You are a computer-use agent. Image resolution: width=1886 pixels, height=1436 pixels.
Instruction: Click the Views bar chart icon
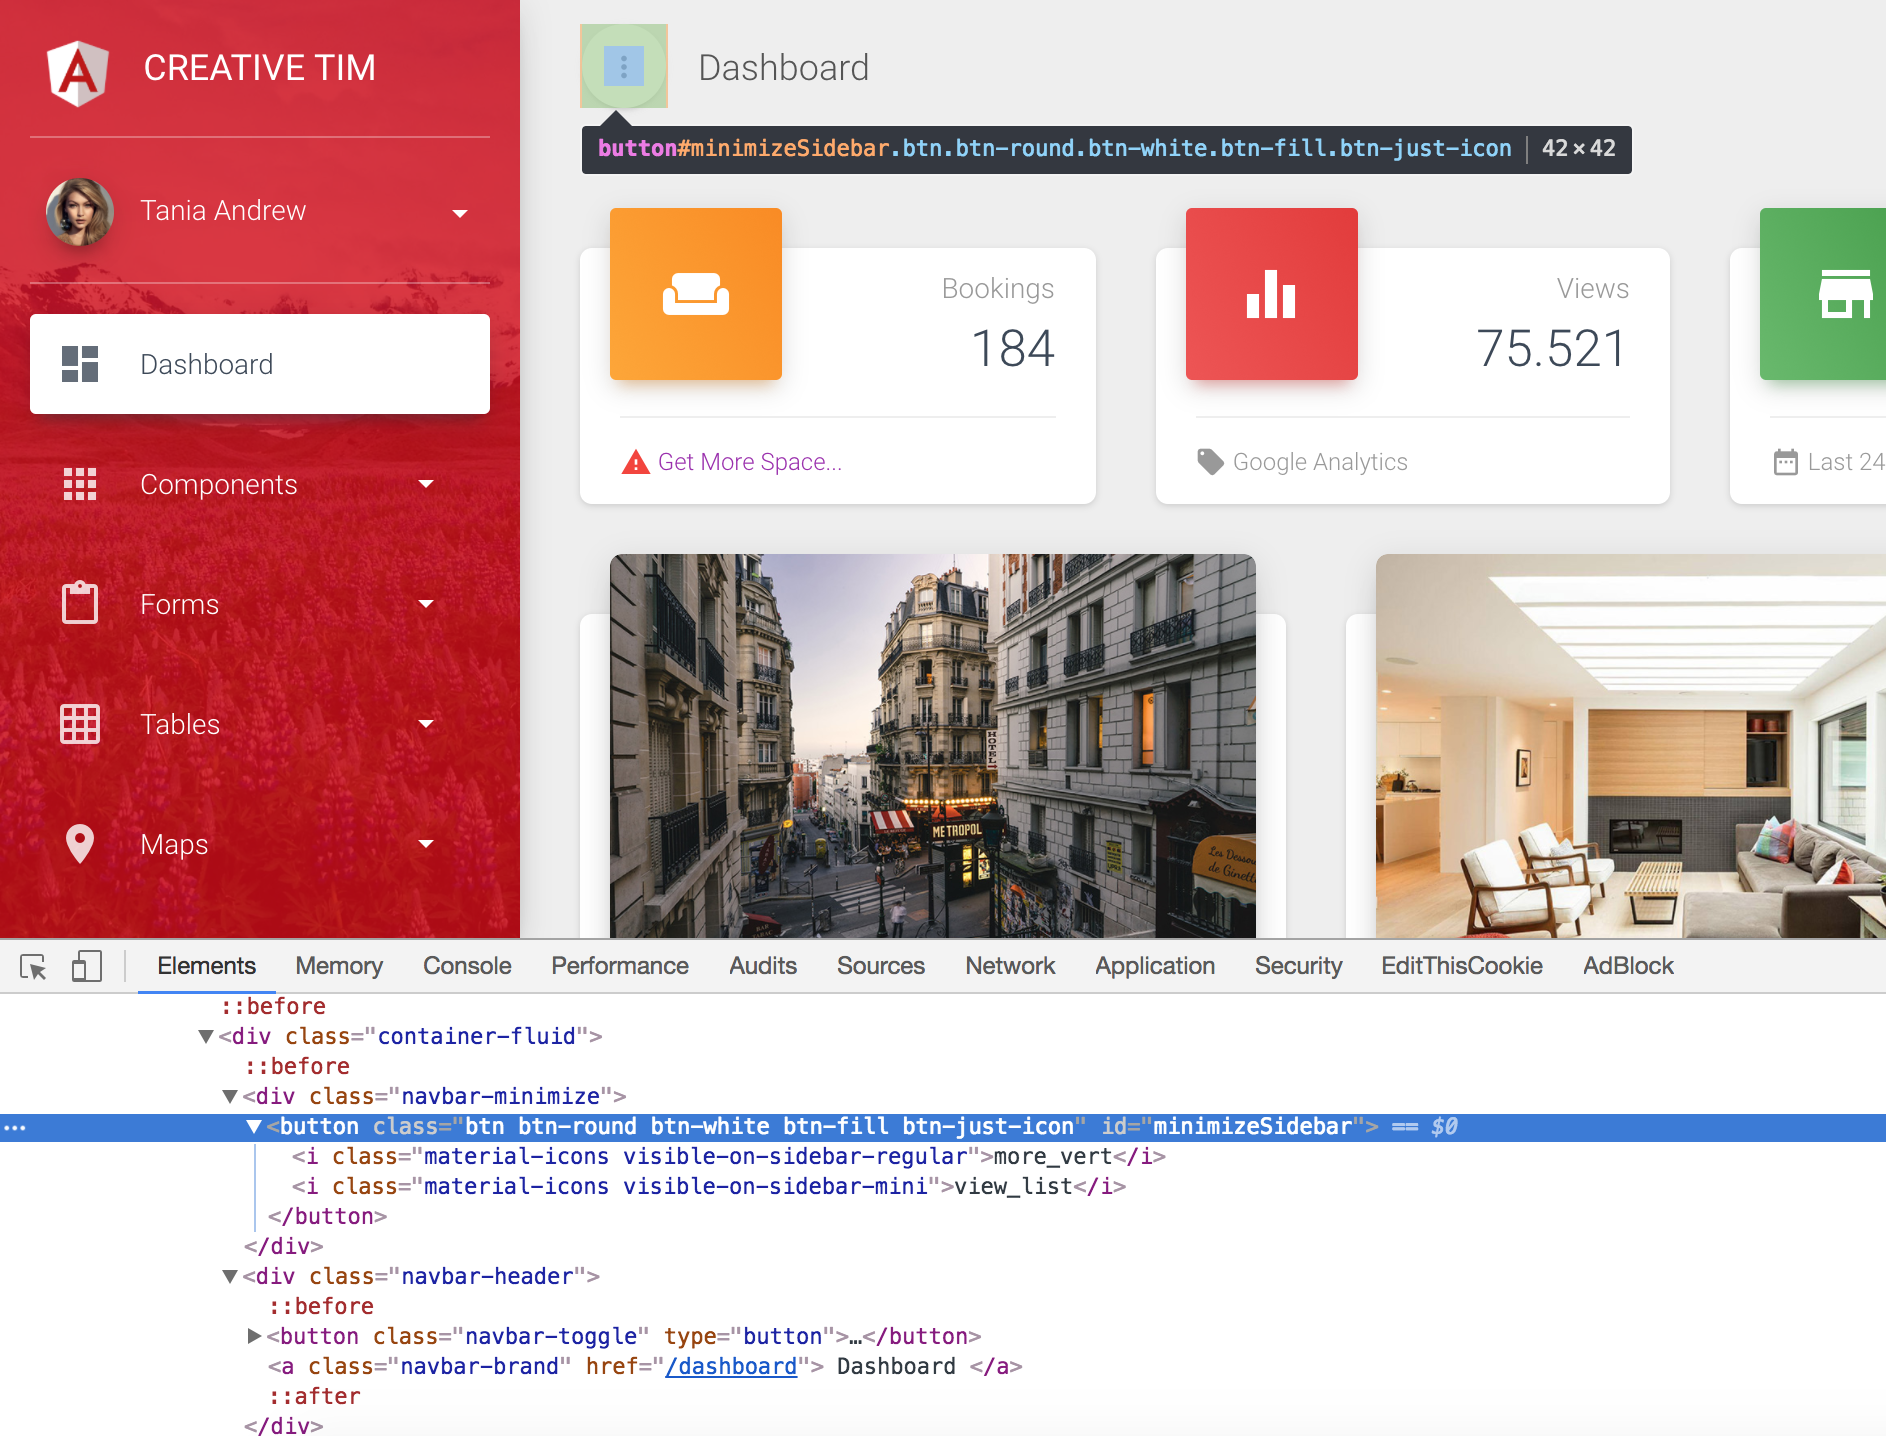[x=1271, y=293]
